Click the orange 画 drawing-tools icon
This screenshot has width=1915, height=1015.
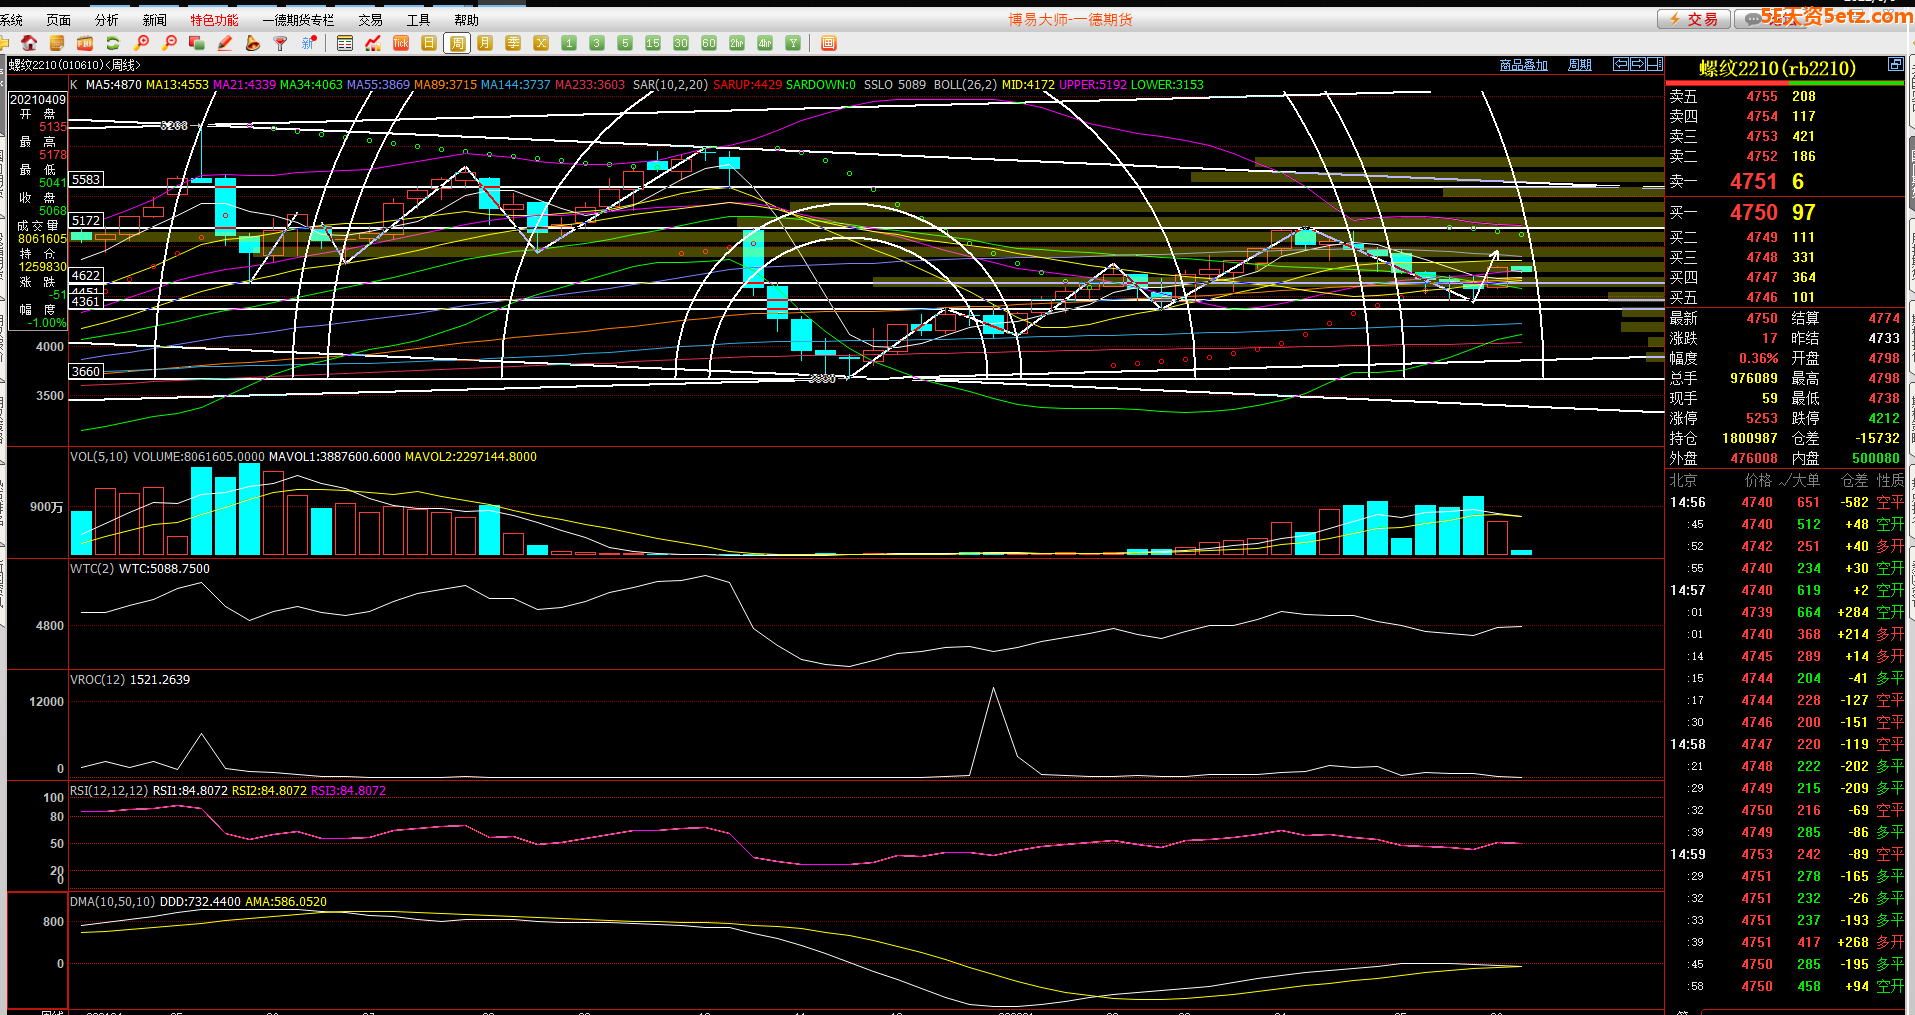click(828, 43)
